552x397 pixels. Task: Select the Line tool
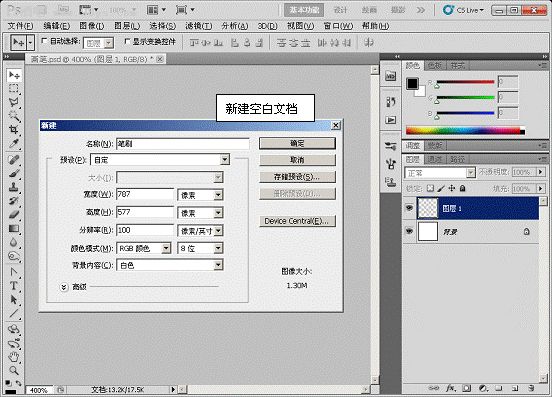coord(14,313)
